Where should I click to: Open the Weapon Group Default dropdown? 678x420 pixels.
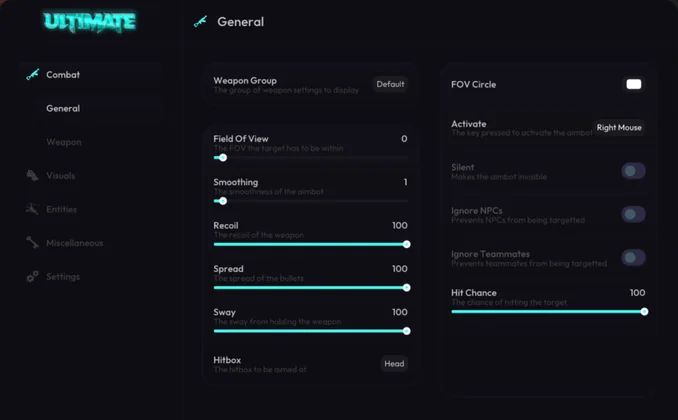click(390, 84)
